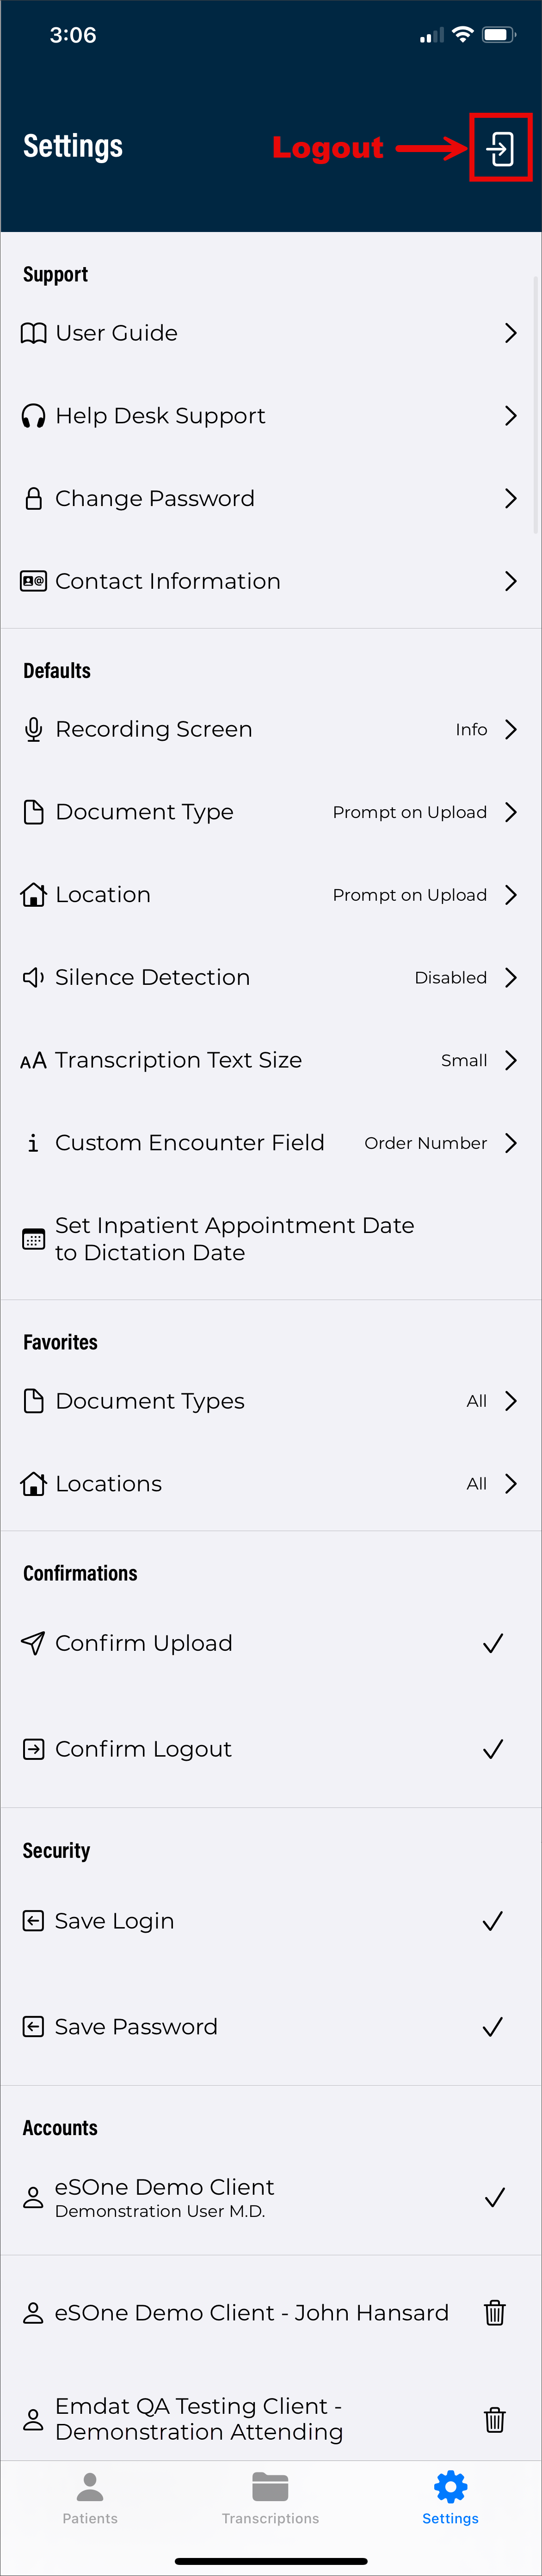Open Contact Information settings

(270, 582)
